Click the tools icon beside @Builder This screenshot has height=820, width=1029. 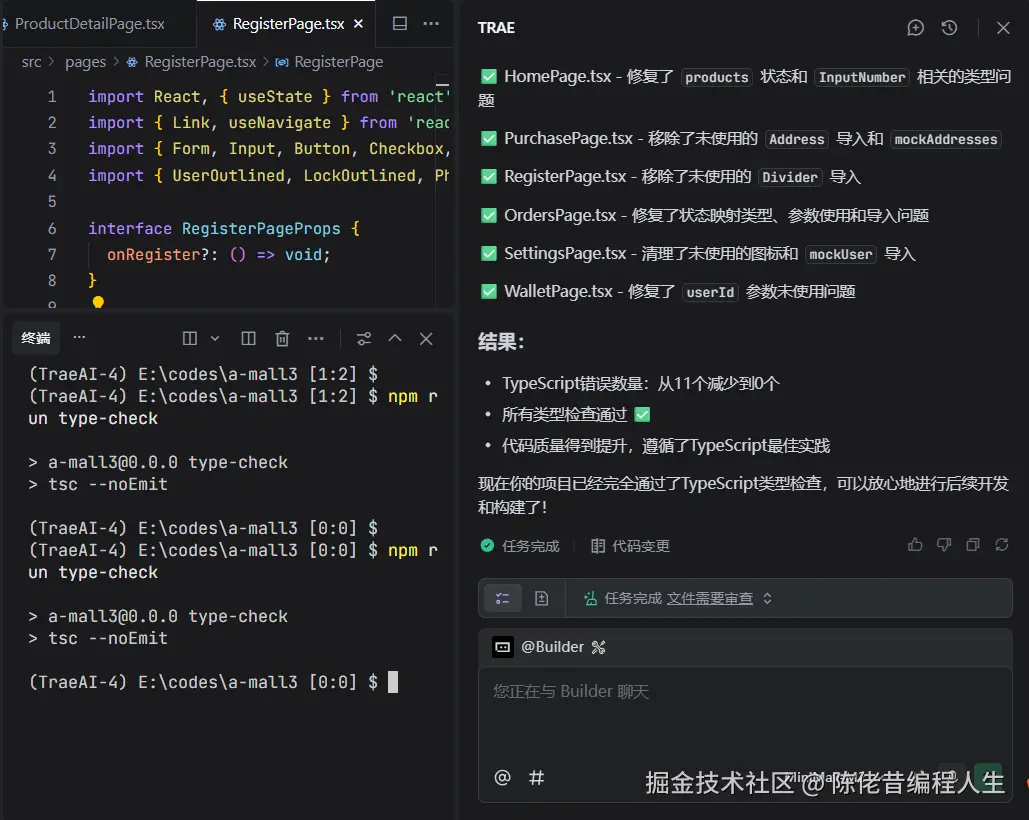(598, 647)
